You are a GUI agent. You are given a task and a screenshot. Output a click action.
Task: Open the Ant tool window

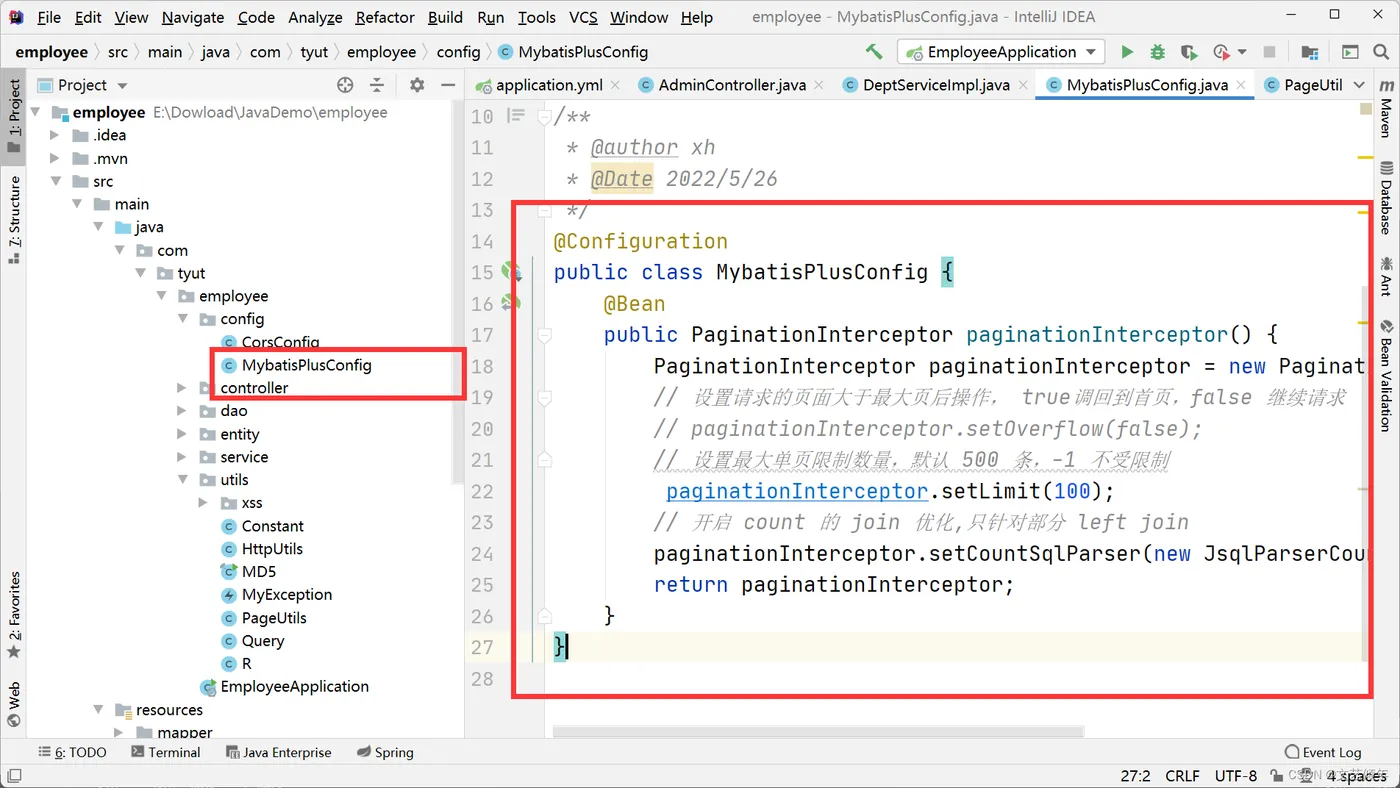1386,276
